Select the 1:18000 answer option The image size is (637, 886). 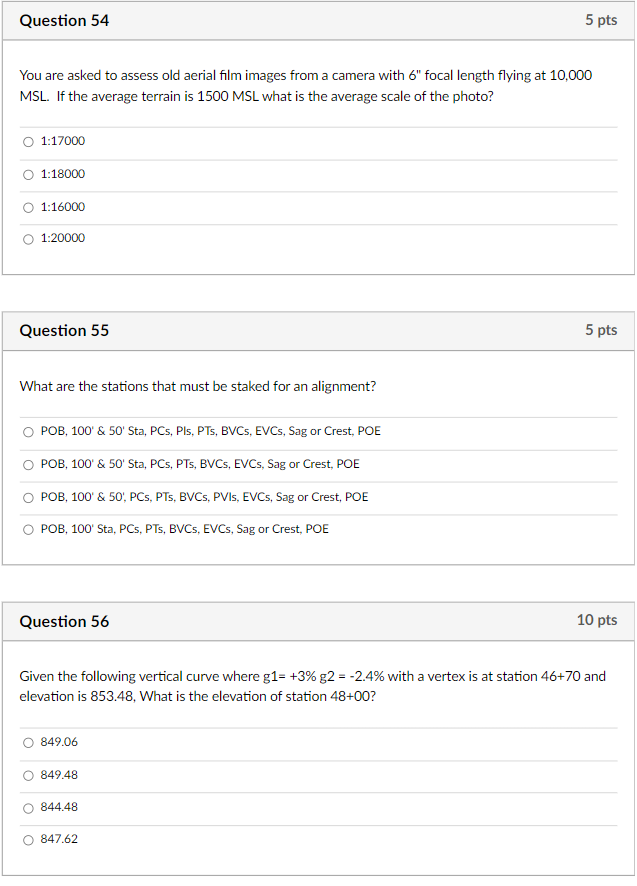pos(29,174)
